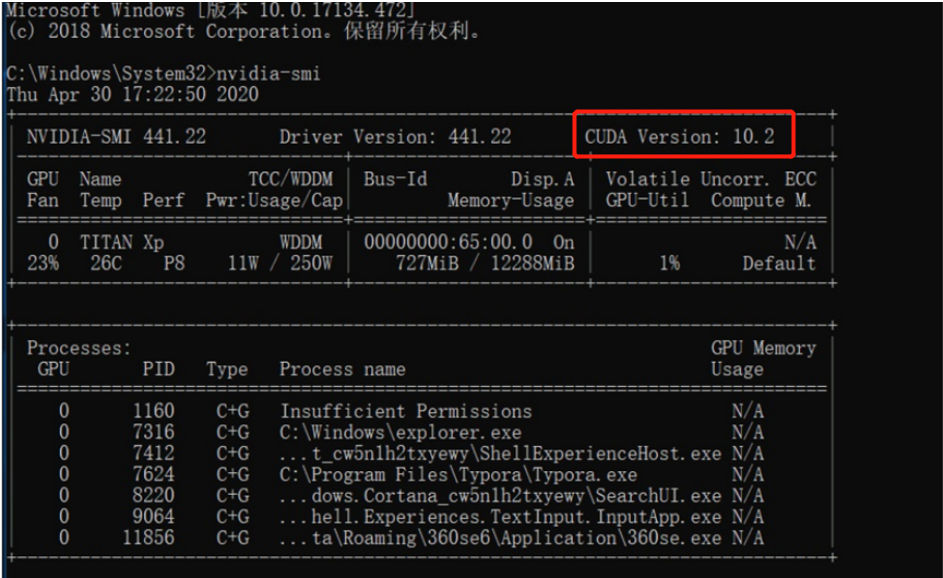Select the memory usage 727MiB / 12288MiB
Screen dimensions: 943x578
click(485, 263)
